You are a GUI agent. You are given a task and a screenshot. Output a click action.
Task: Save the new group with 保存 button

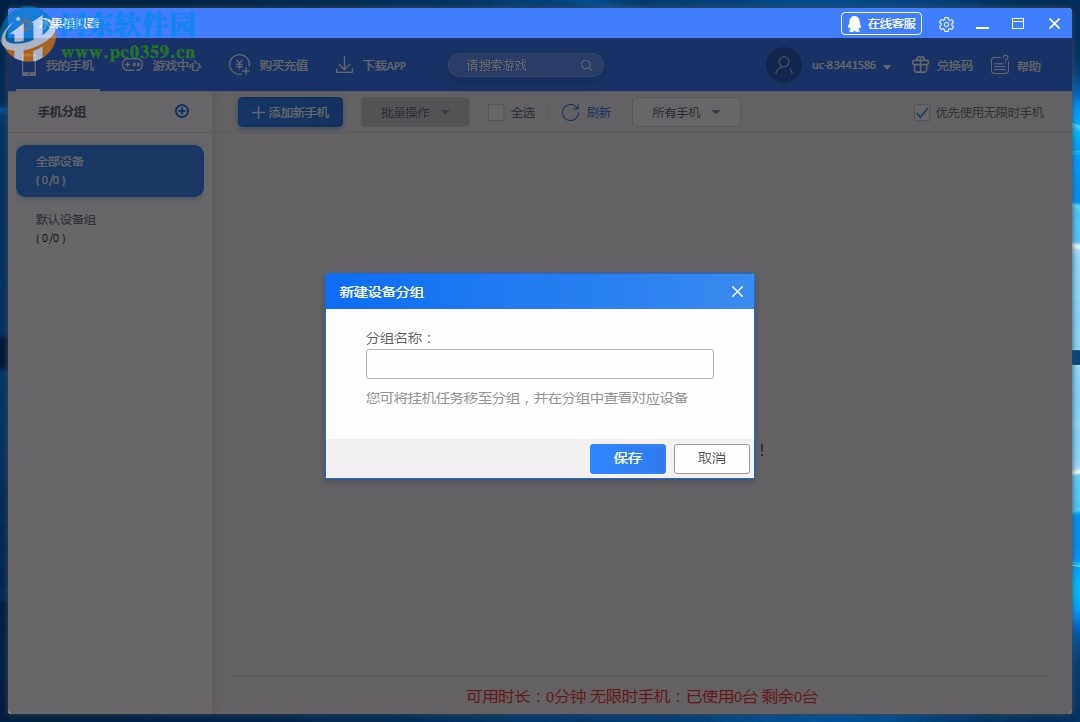coord(627,458)
